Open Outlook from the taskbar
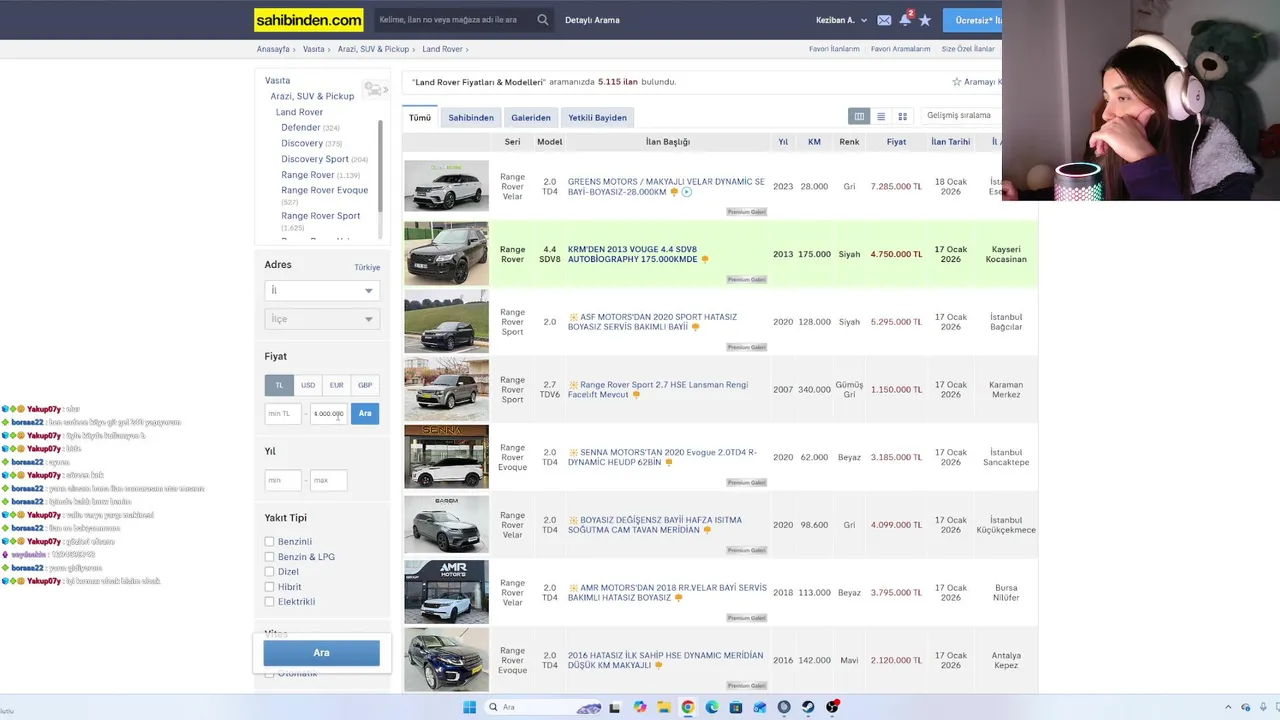Viewport: 1280px width, 720px height. (760, 707)
